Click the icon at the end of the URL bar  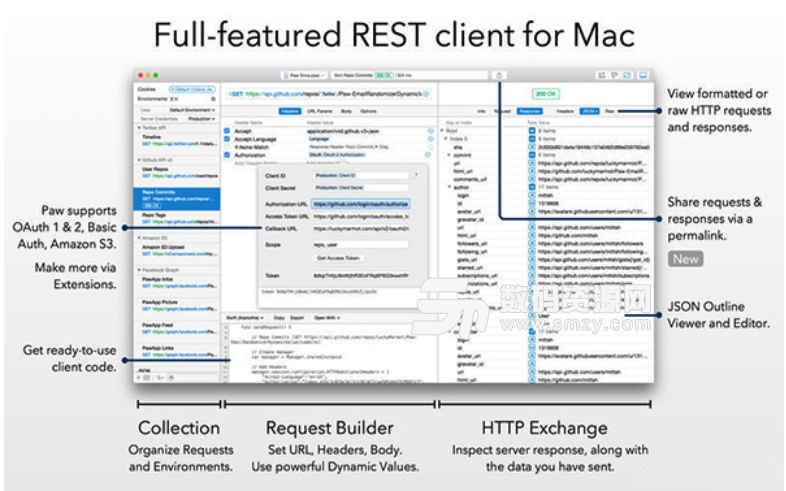pos(426,94)
